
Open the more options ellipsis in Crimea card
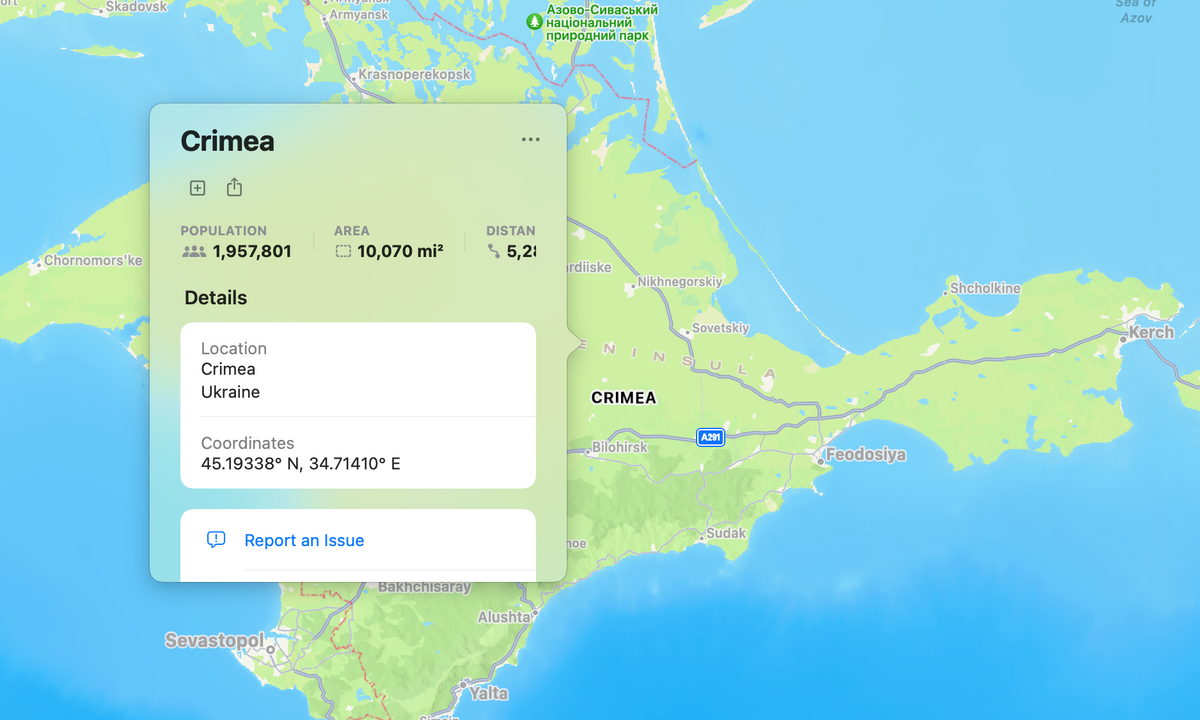[x=530, y=140]
